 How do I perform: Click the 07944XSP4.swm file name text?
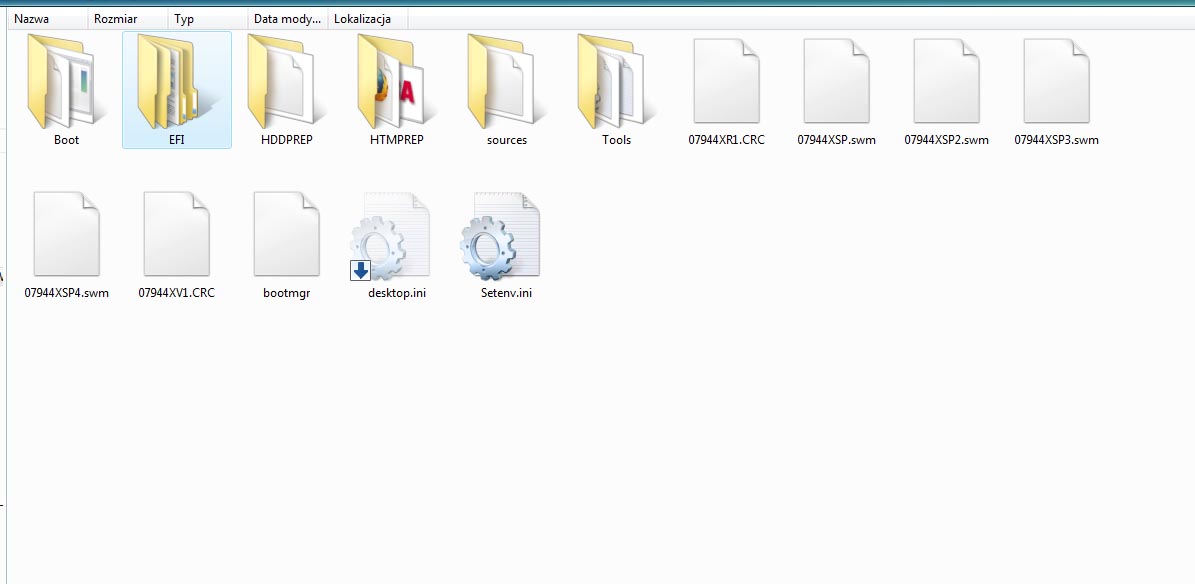(66, 293)
